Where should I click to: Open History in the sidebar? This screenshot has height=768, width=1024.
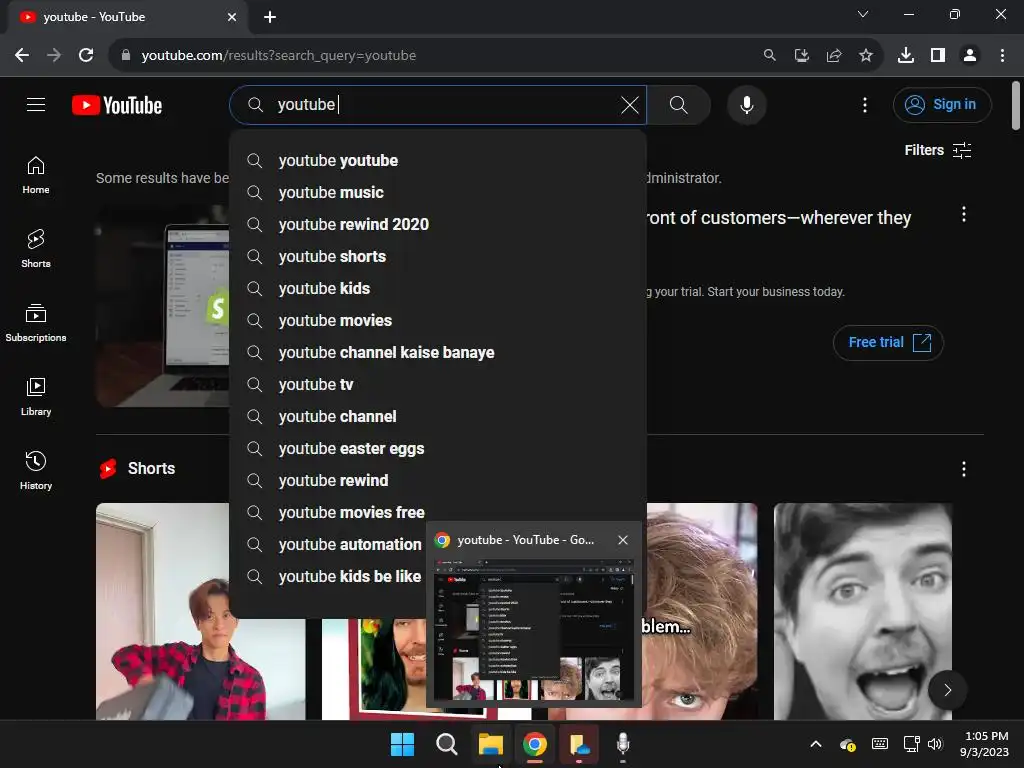[36, 471]
